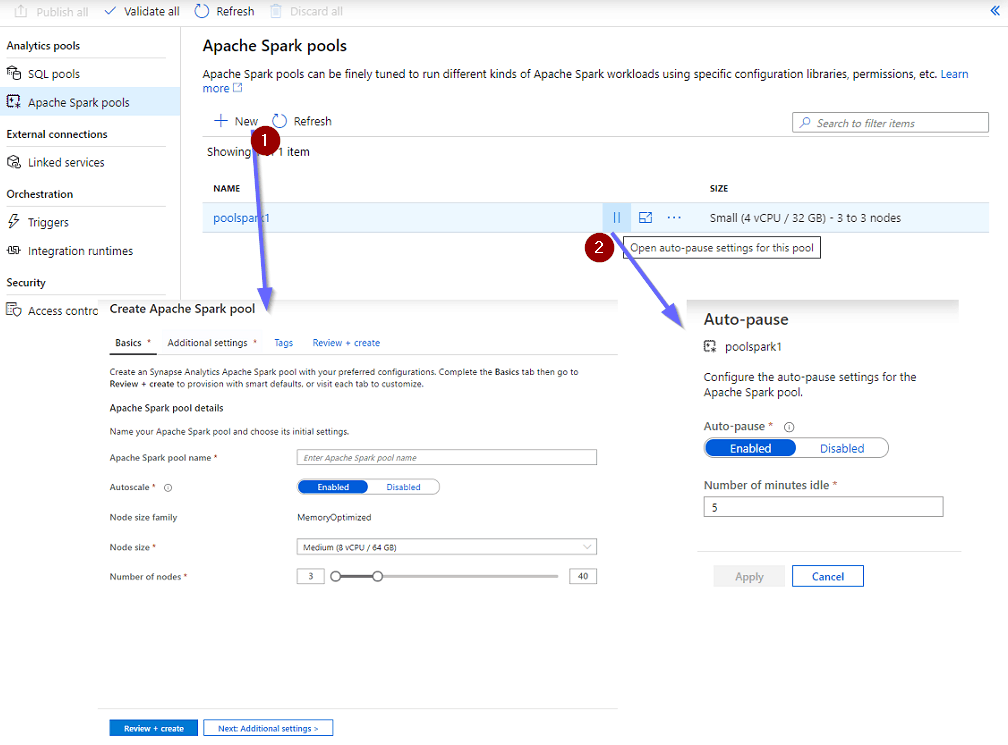
Task: Click the Apply button in Auto-pause
Action: click(x=749, y=576)
